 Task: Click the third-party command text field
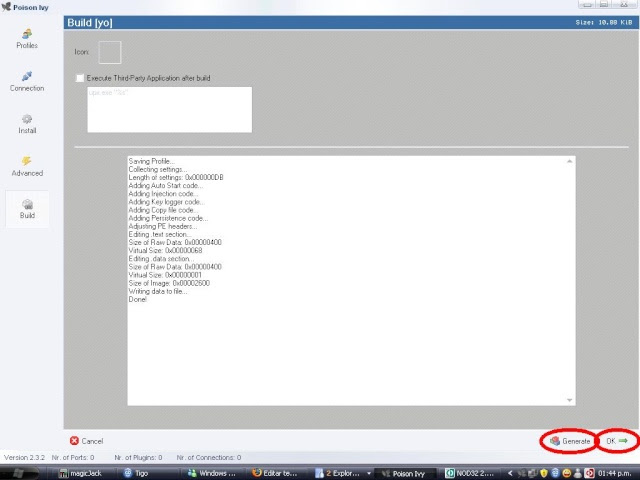(169, 109)
